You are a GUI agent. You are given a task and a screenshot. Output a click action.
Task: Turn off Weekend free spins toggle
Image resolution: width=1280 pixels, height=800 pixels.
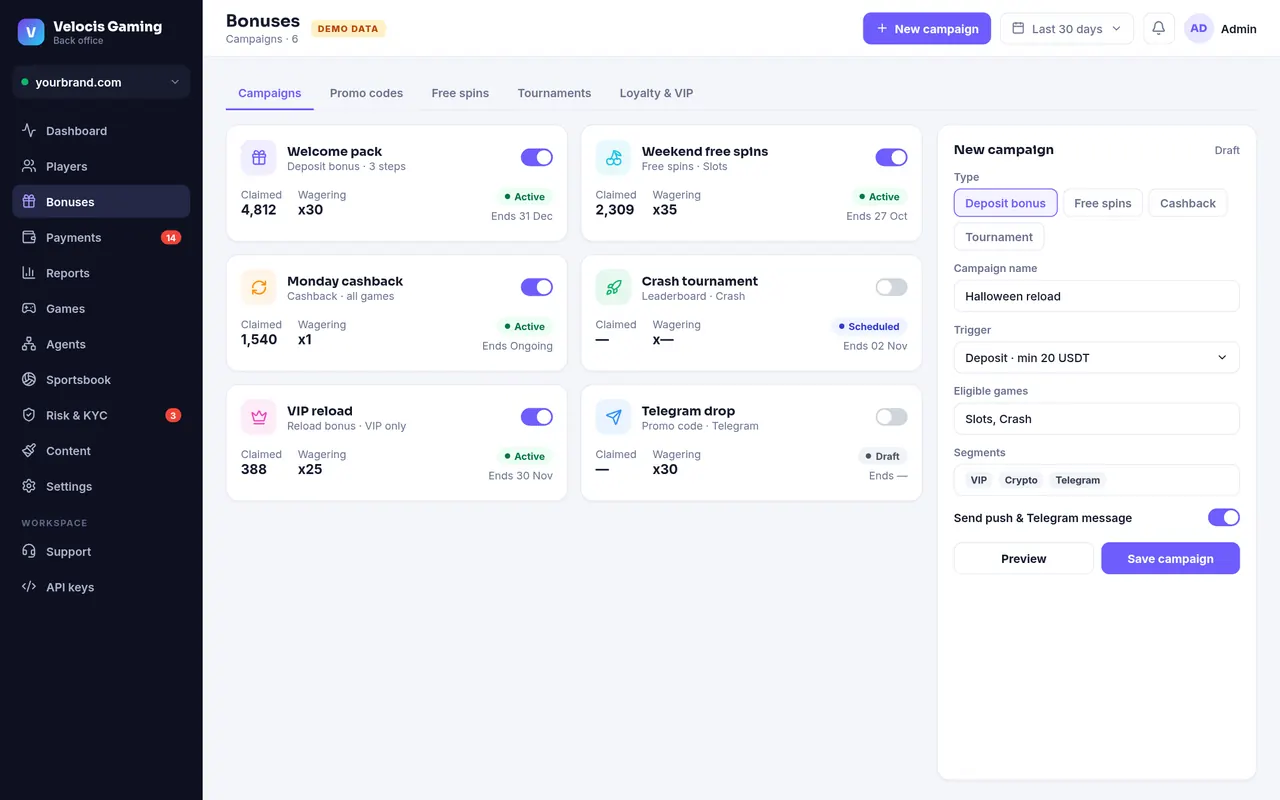click(892, 157)
